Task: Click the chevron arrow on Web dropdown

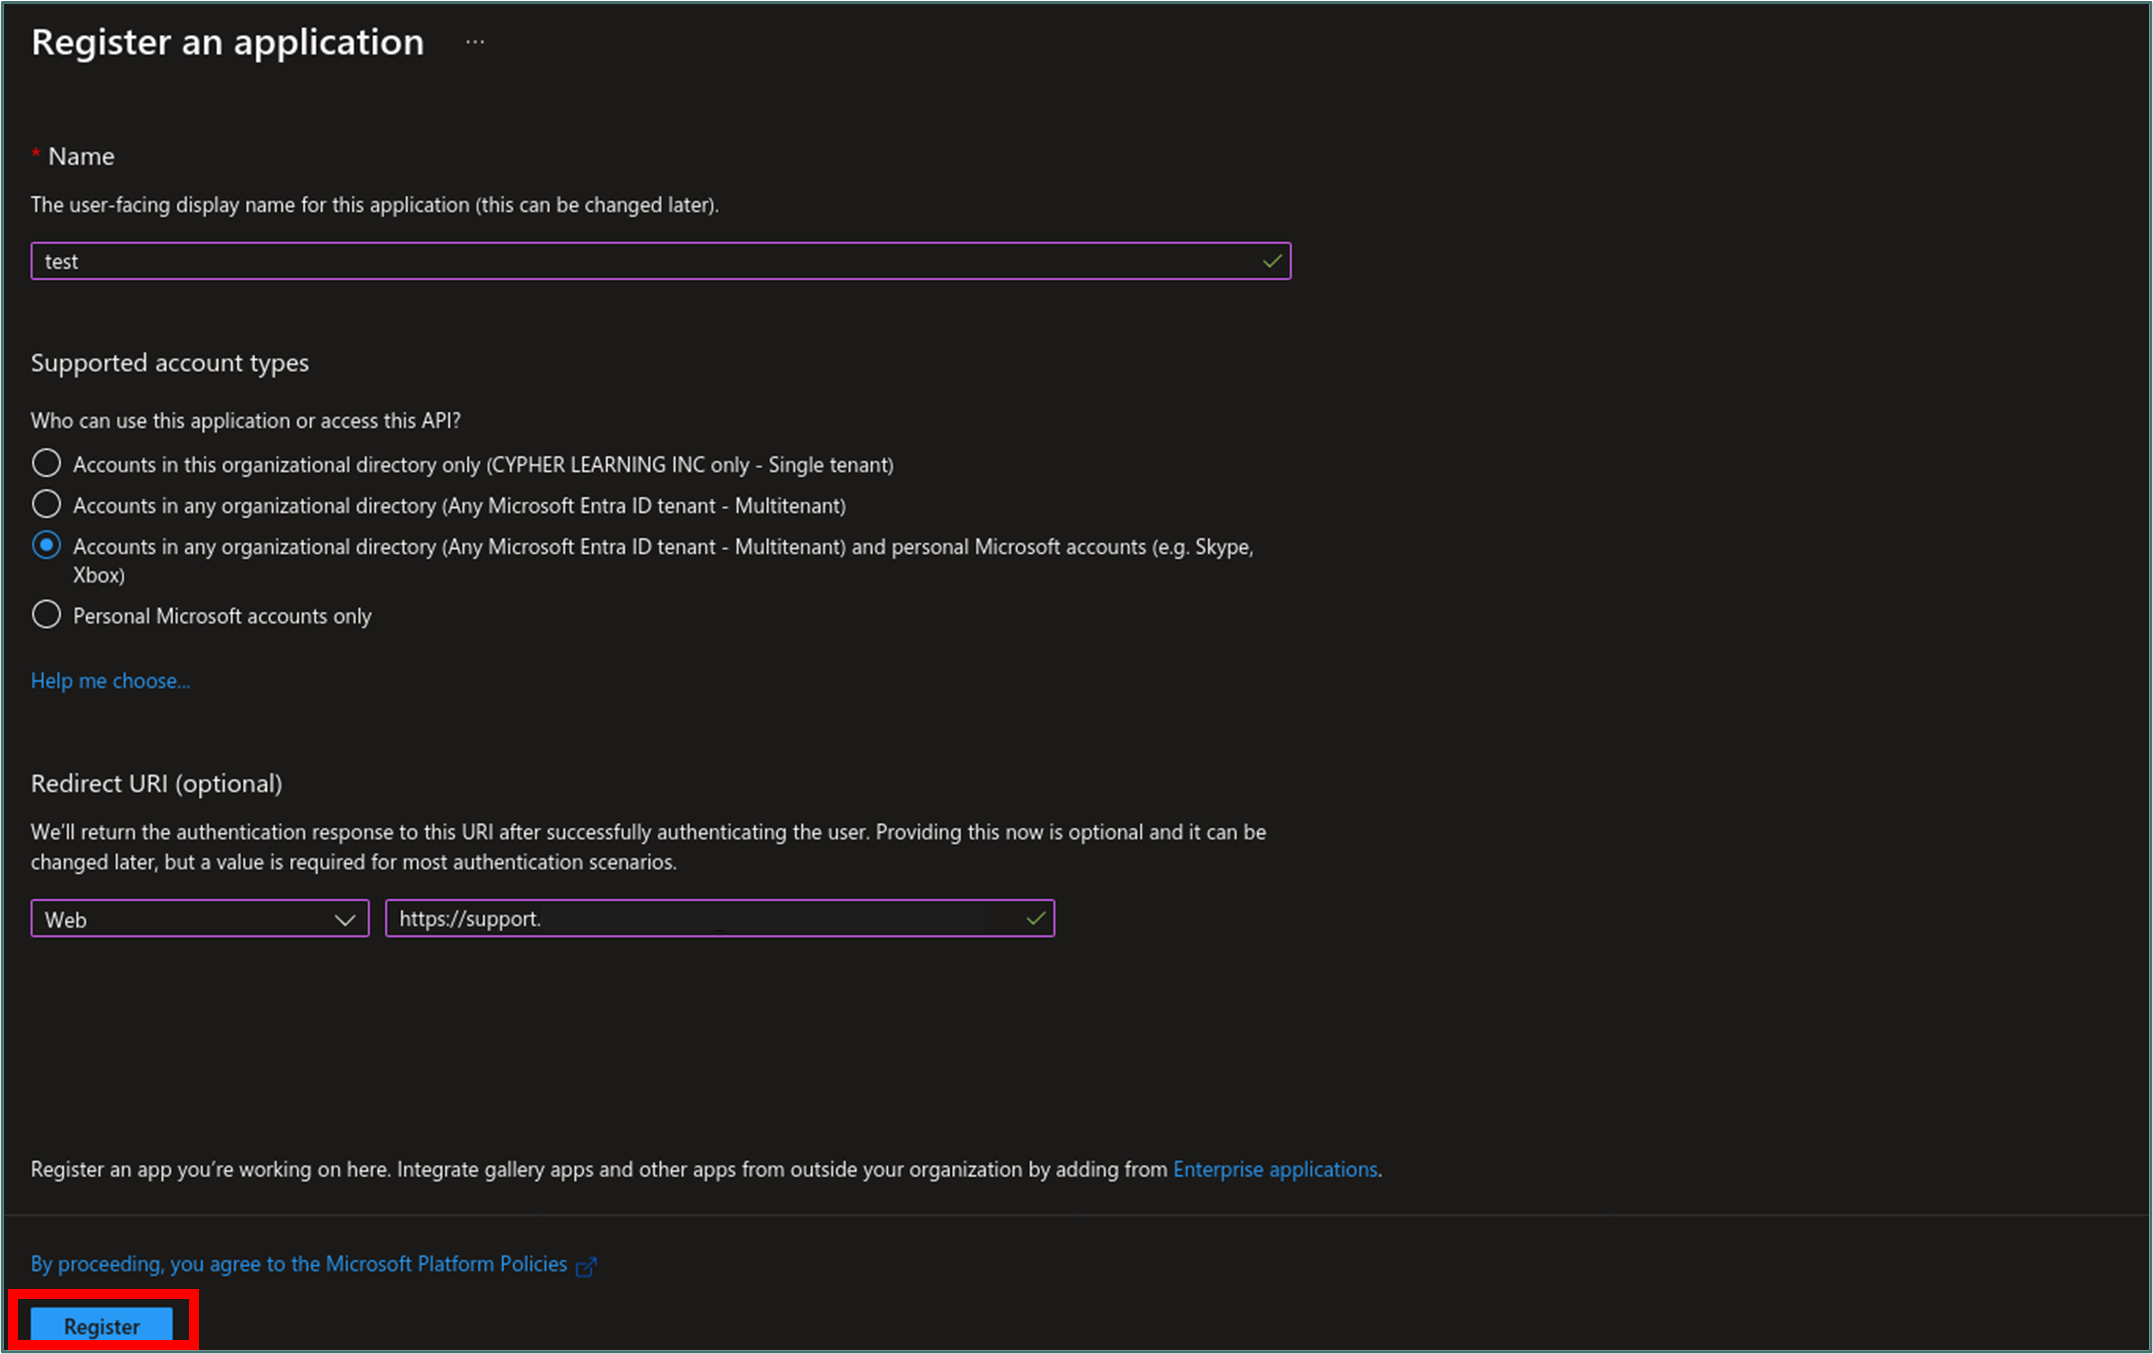Action: [345, 919]
